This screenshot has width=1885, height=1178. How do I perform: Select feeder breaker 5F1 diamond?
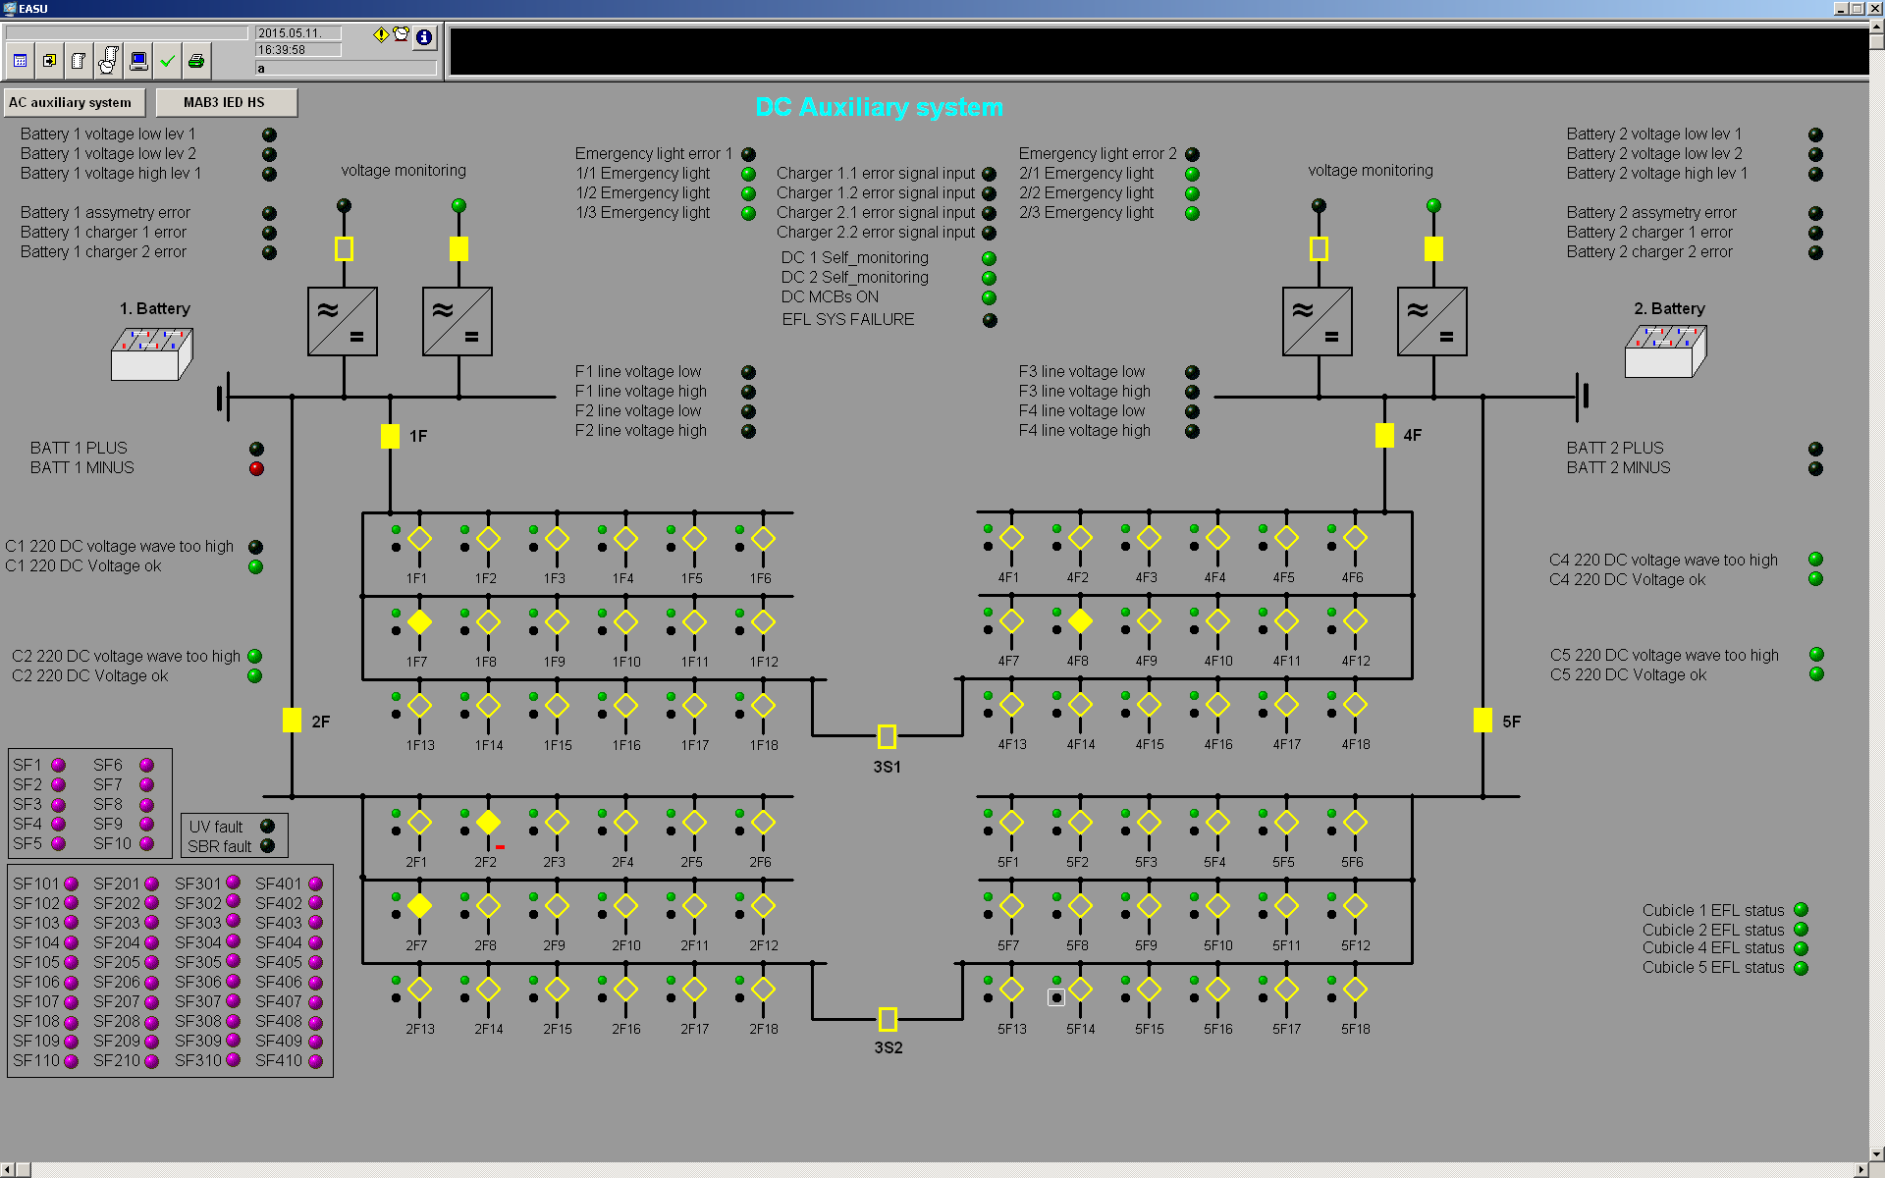pos(1011,822)
